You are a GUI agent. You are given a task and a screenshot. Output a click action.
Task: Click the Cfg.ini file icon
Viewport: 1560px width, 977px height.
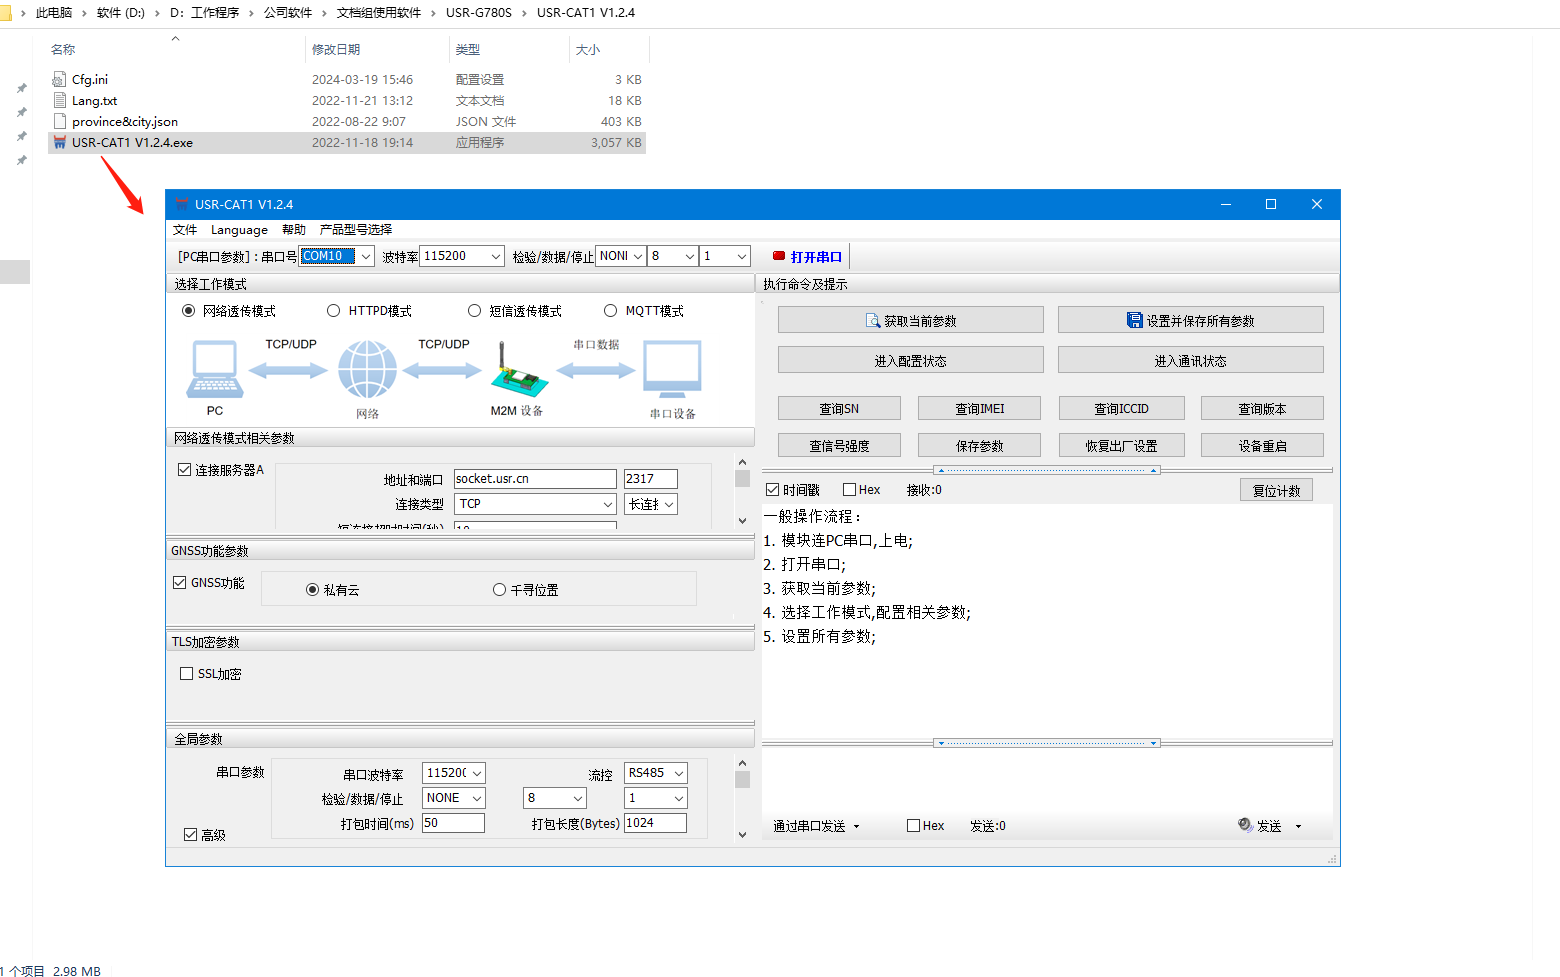pos(59,79)
